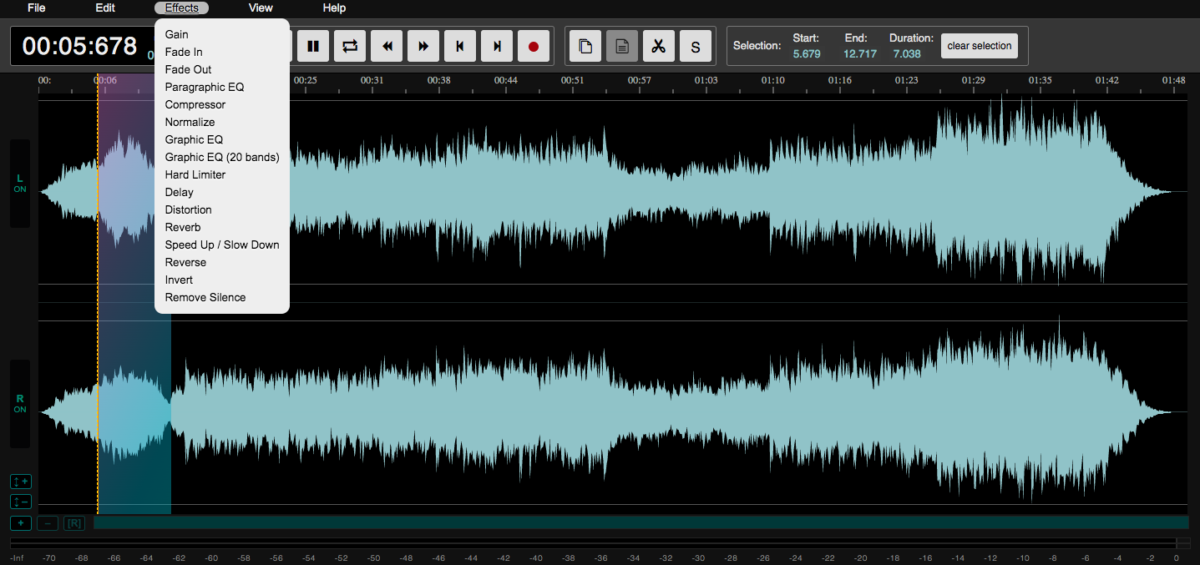
Task: Reset zoom with the [R] button
Action: point(74,523)
